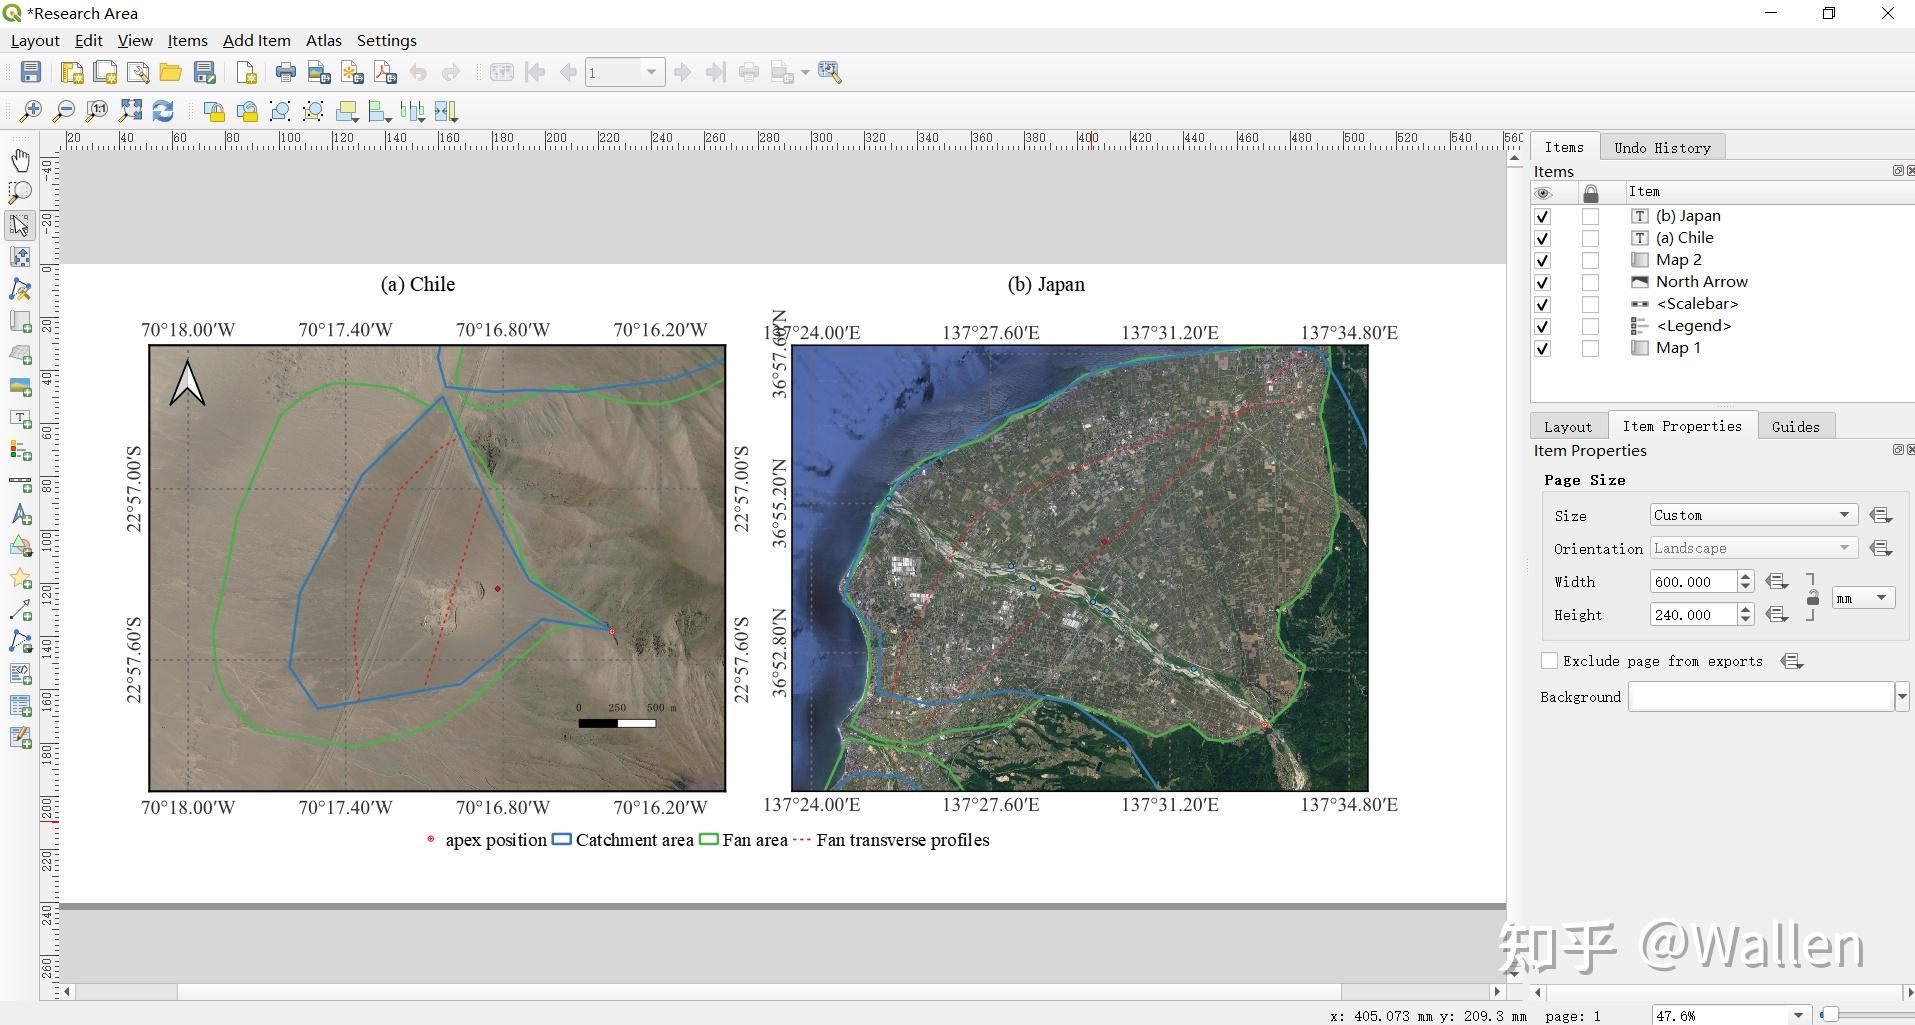Open the Atlas menu
This screenshot has width=1915, height=1025.
323,41
